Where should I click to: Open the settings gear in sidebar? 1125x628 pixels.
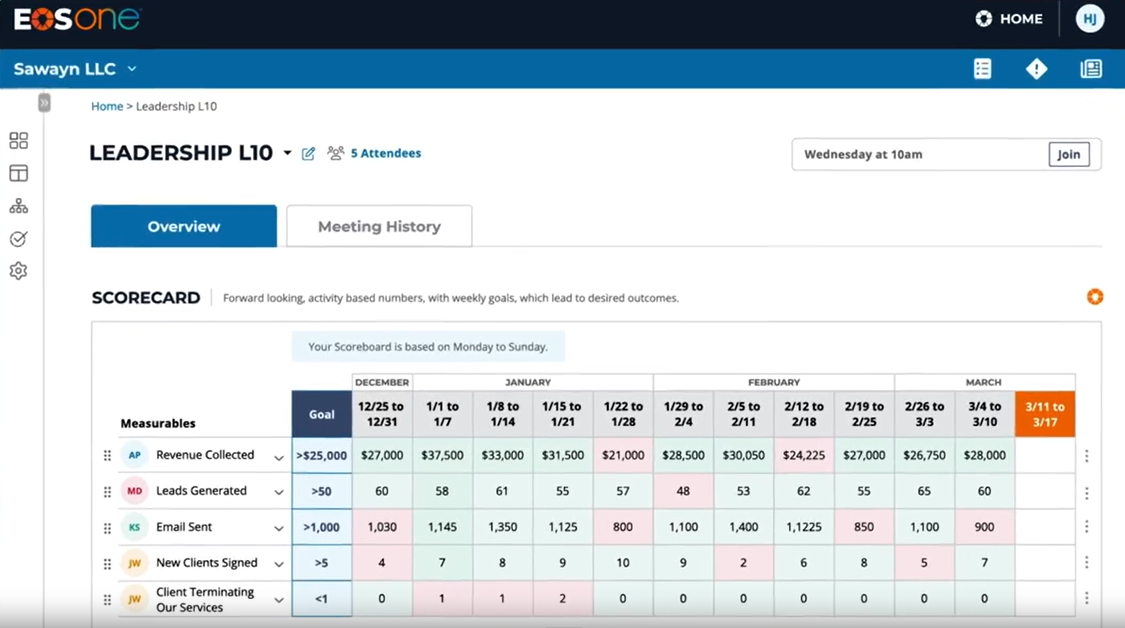19,271
